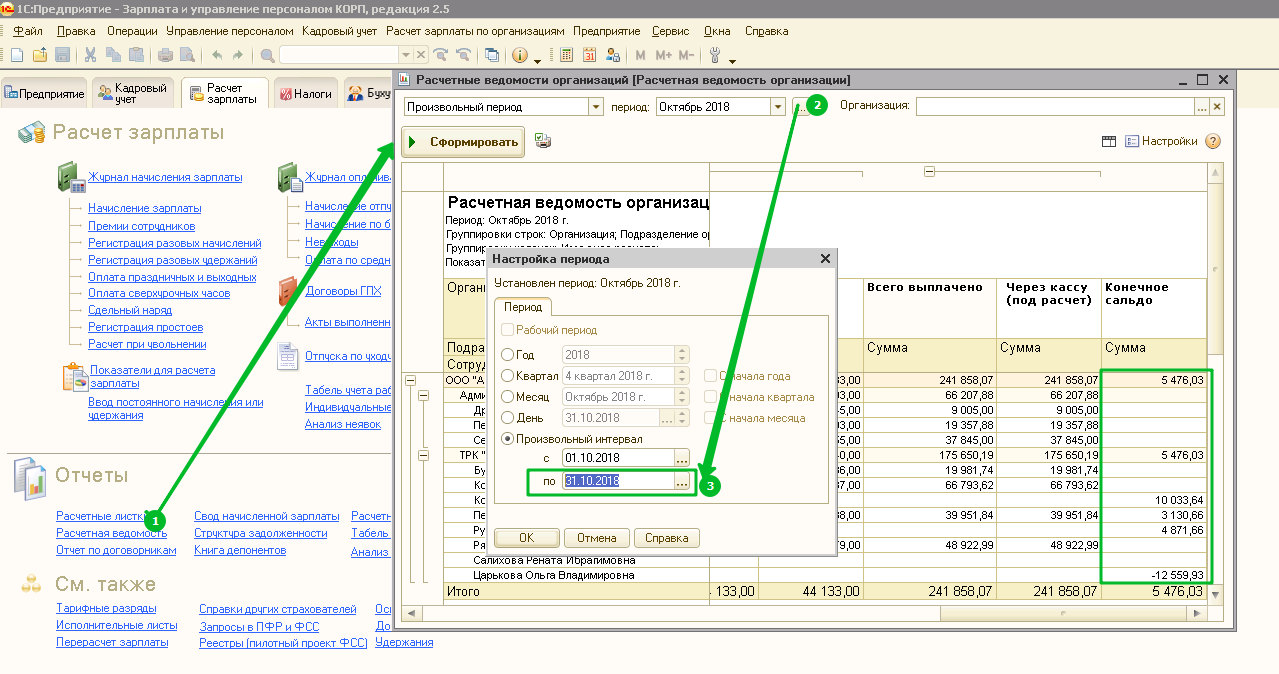1279x674 pixels.
Task: Click the Журнал начисления зарплаты book icon
Action: point(71,177)
